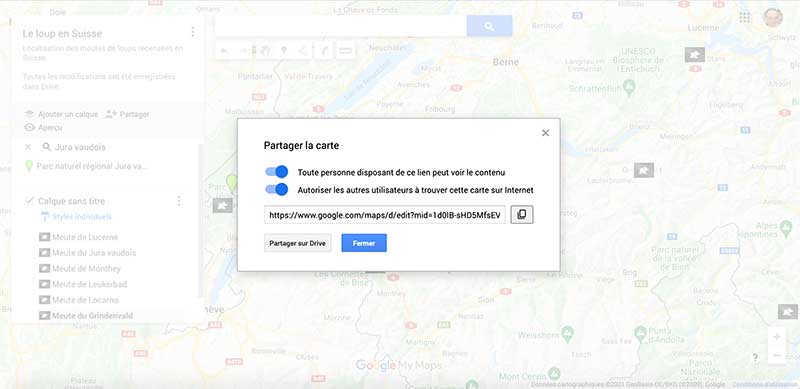Toggle off link viewing permission switch
Screen dimensions: 800x389
pos(277,172)
